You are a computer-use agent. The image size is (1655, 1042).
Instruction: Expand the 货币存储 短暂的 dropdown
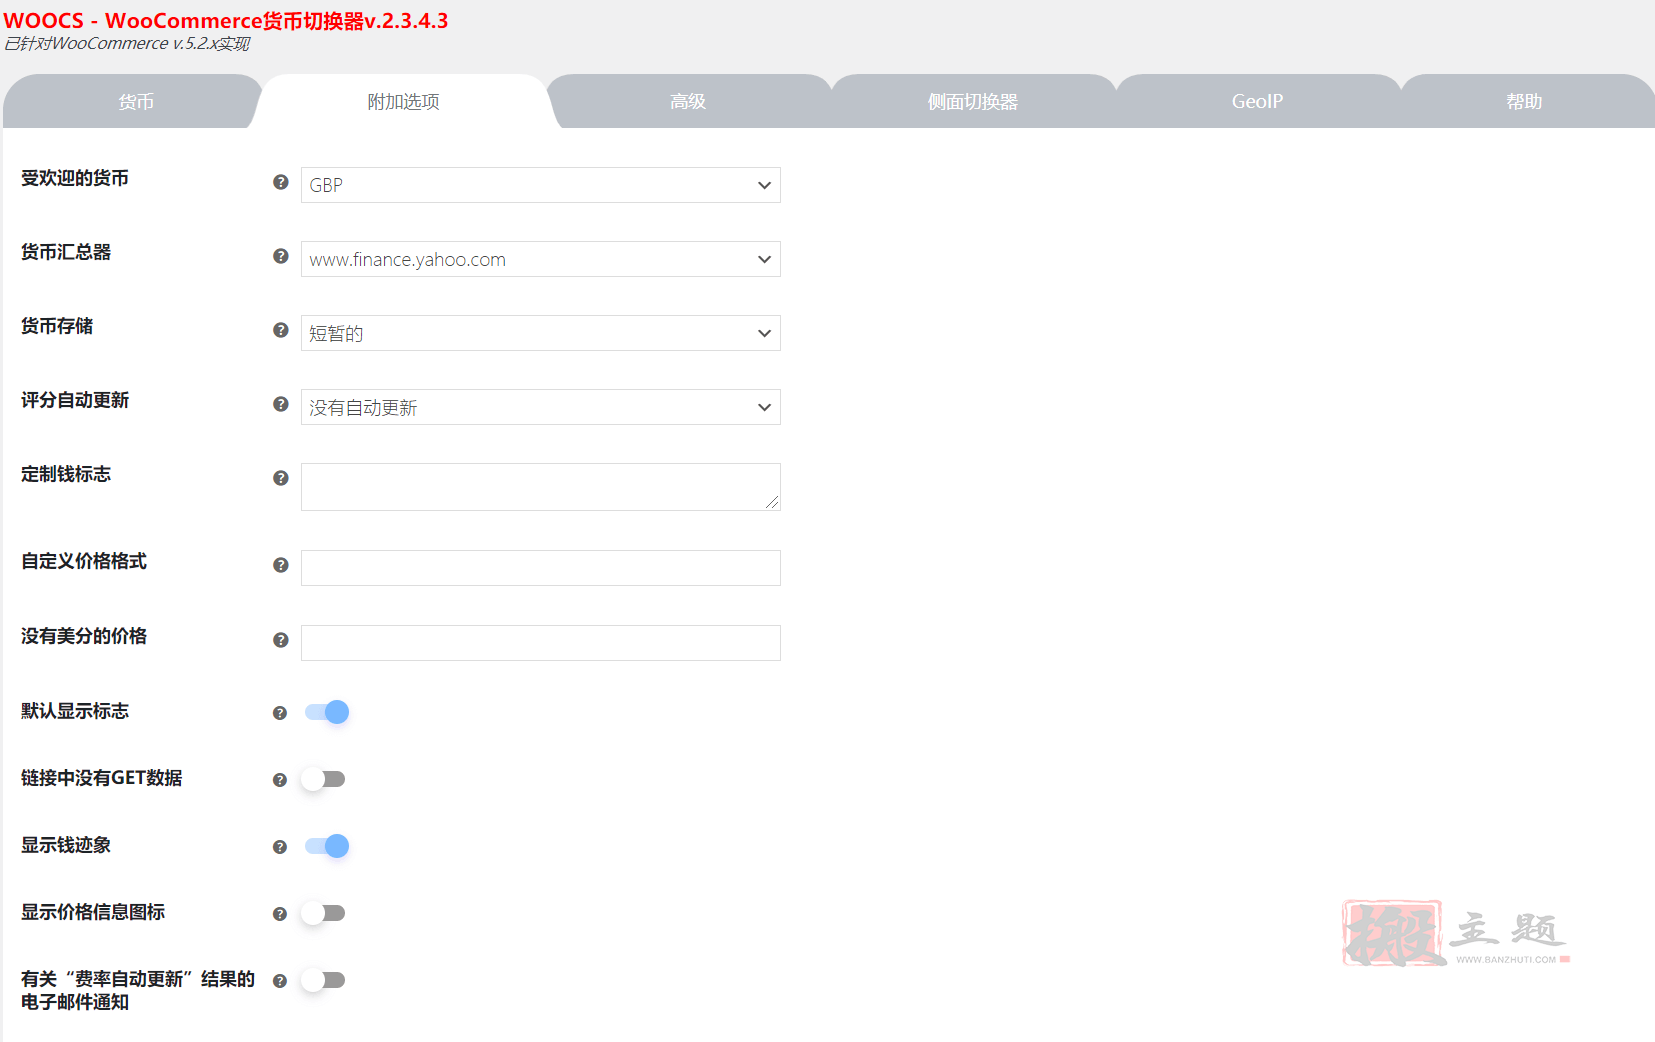pyautogui.click(x=541, y=333)
